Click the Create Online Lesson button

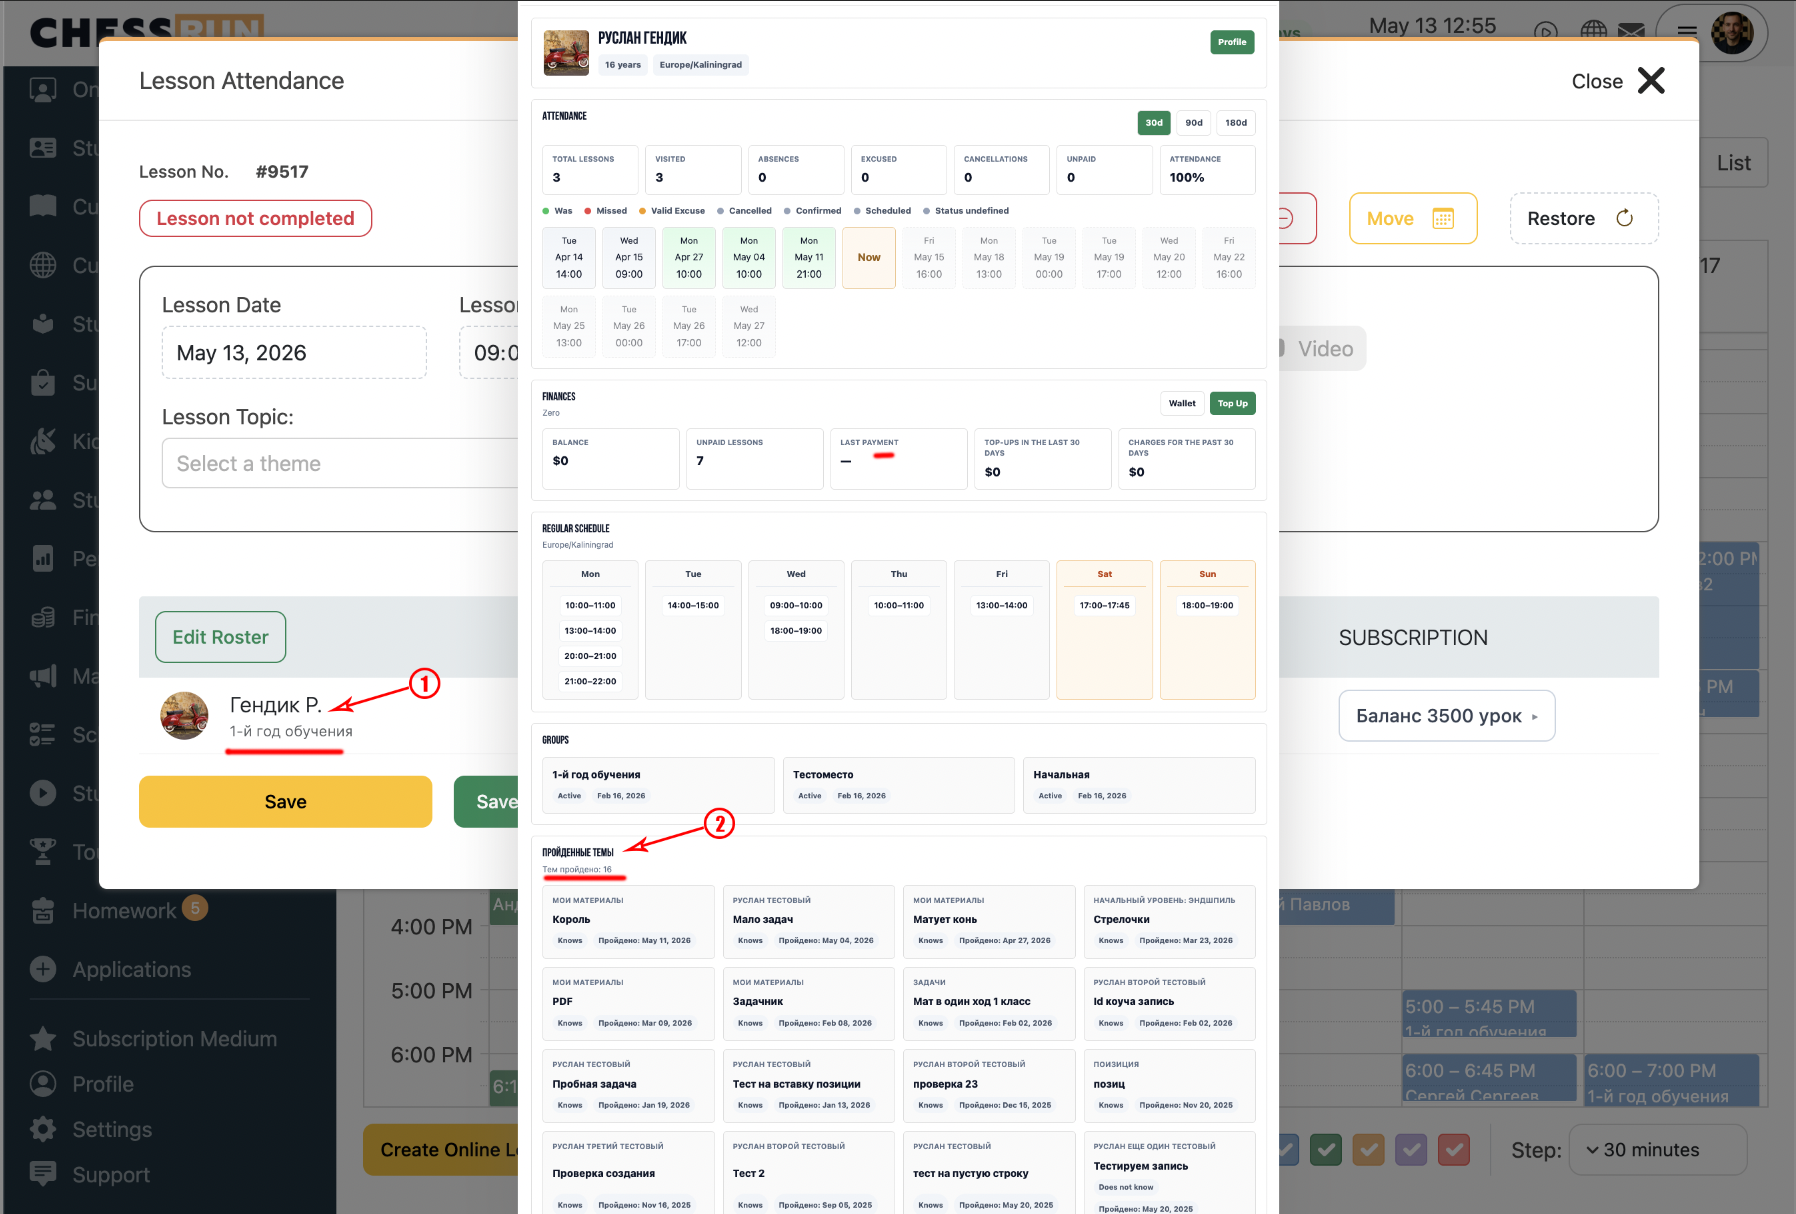tap(441, 1150)
